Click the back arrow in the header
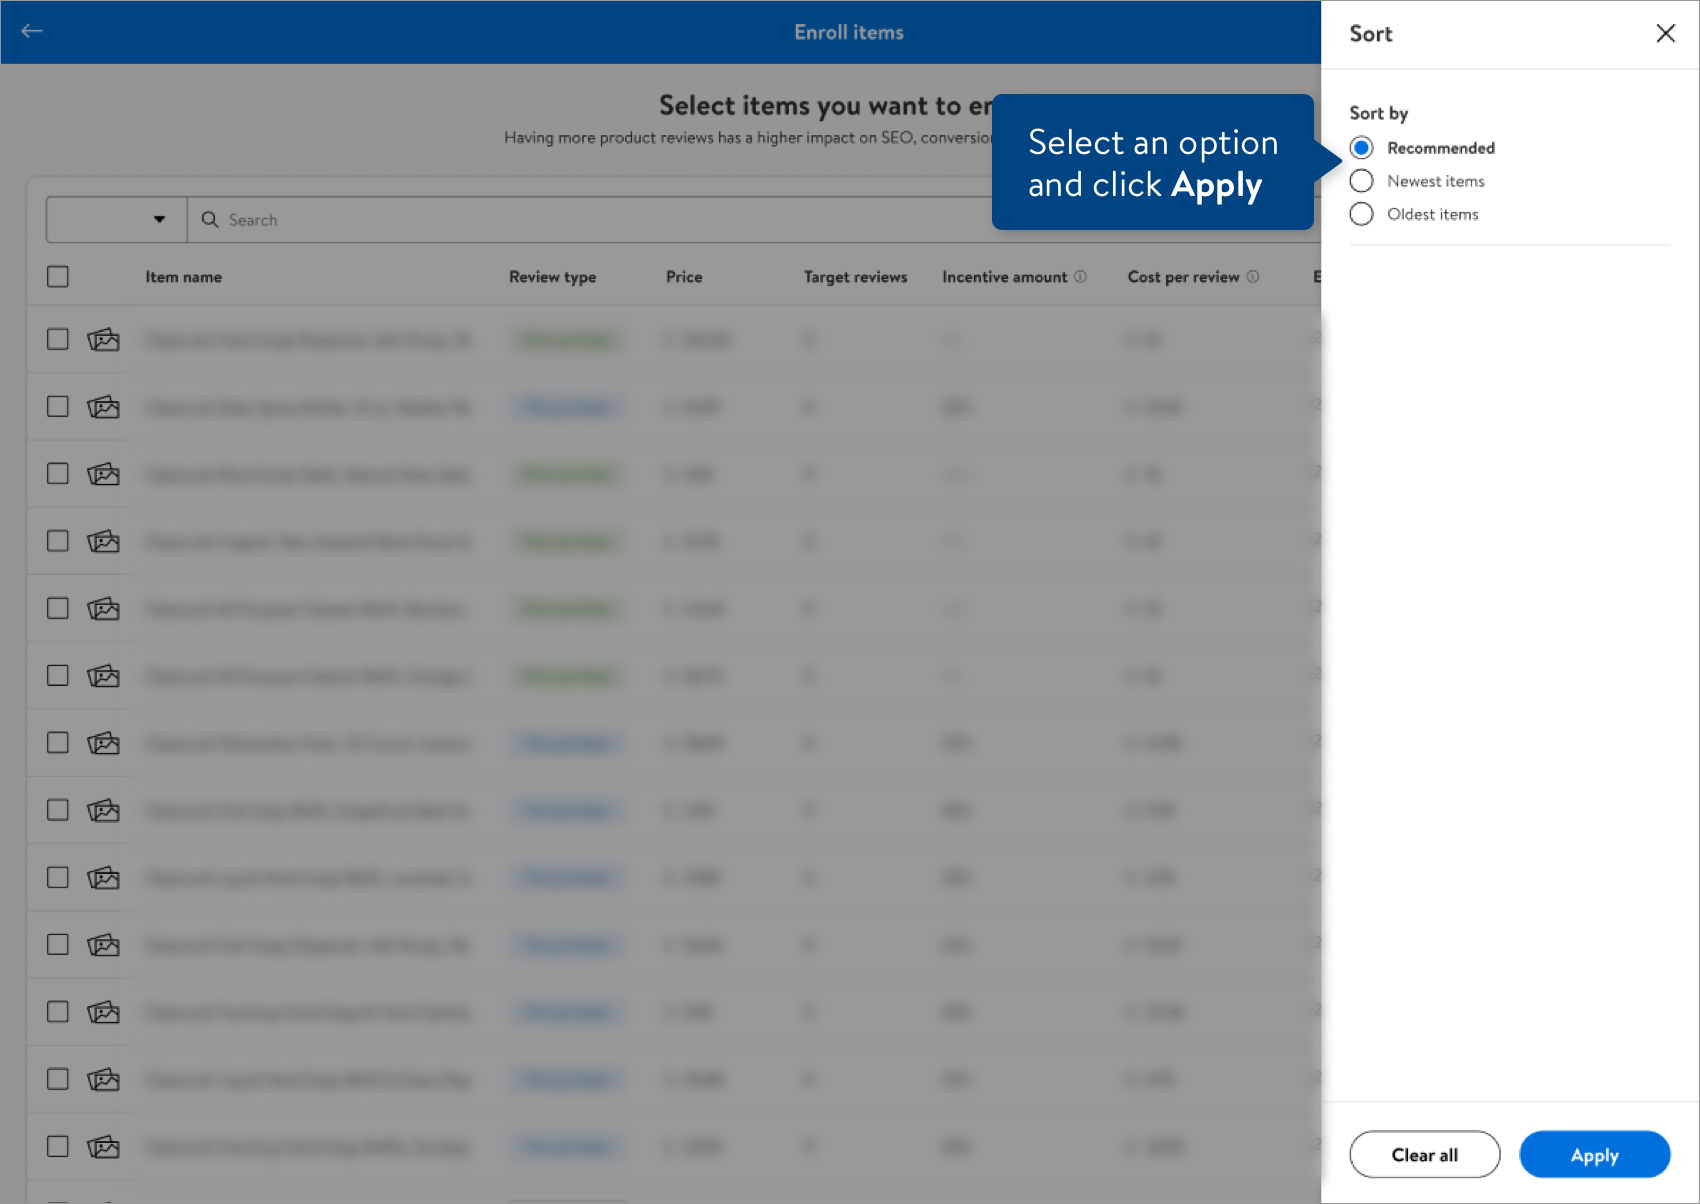This screenshot has width=1700, height=1204. tap(32, 31)
